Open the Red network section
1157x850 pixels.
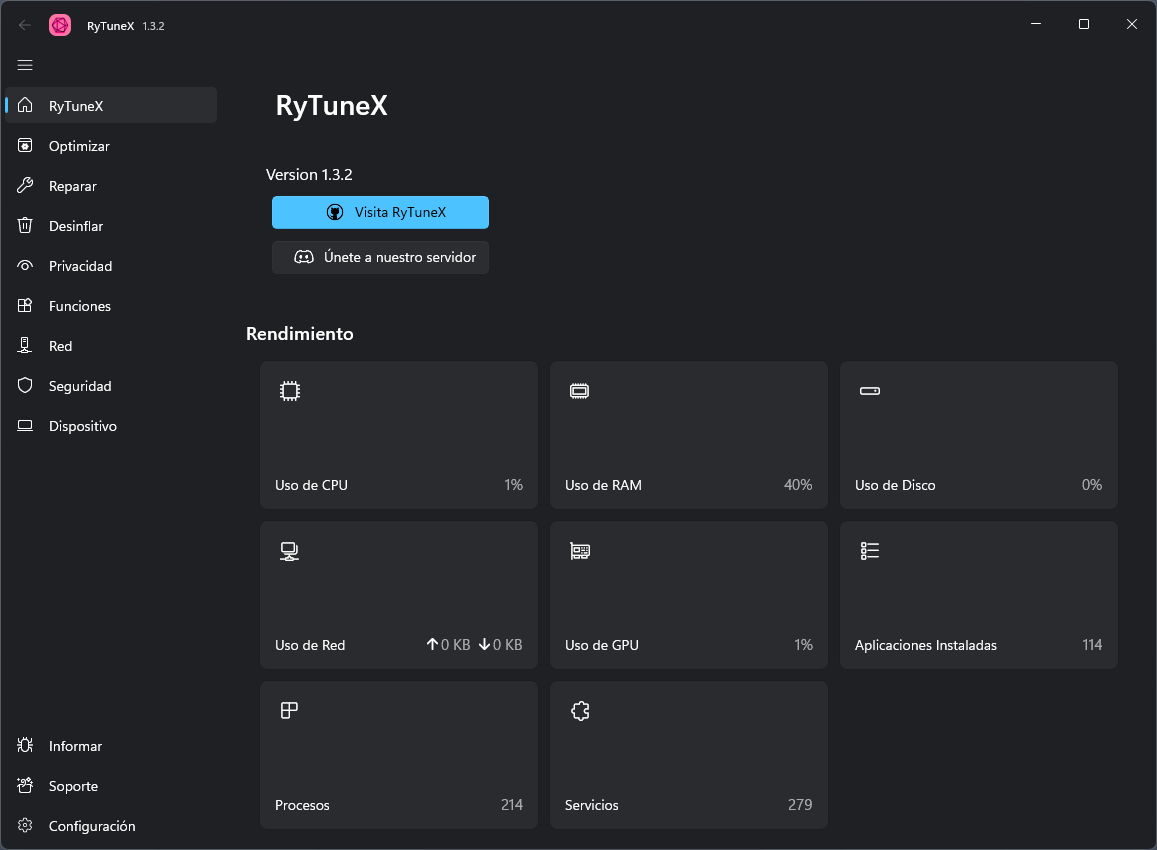click(60, 346)
